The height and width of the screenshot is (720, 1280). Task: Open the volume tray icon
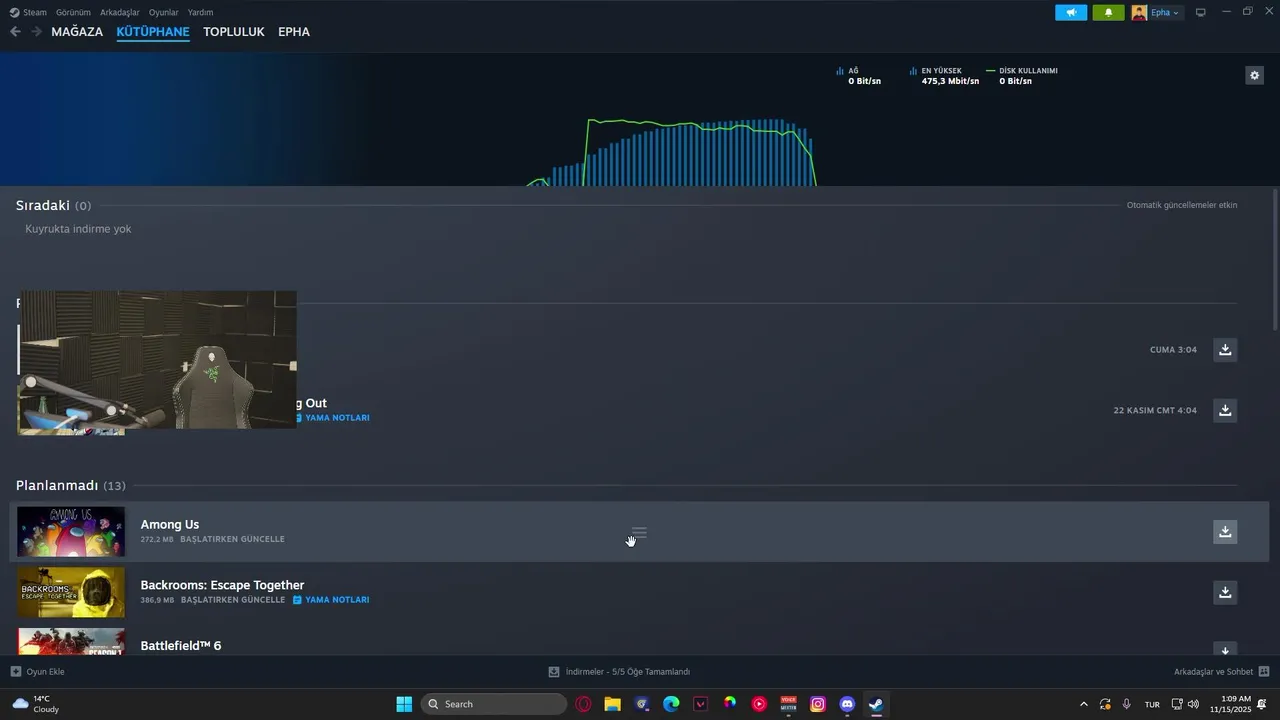[1193, 704]
